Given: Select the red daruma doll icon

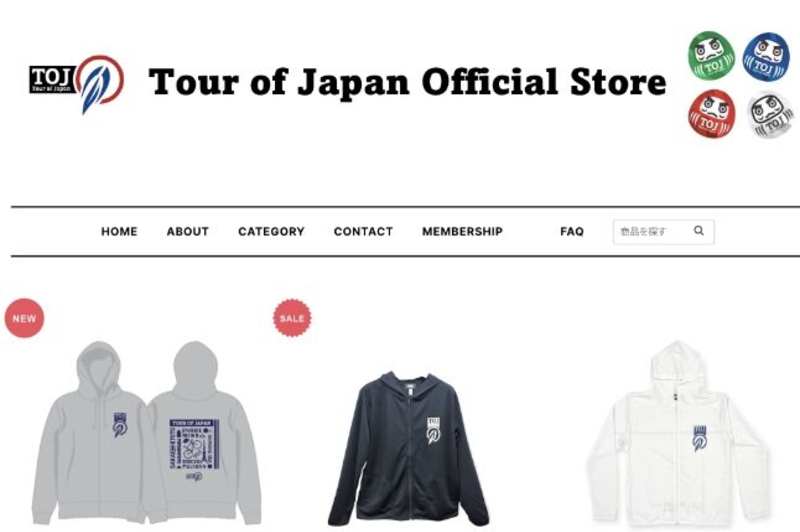Looking at the screenshot, I should pos(711,114).
